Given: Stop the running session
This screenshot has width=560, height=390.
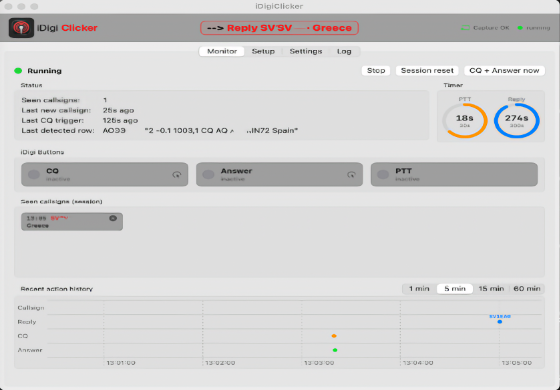Looking at the screenshot, I should point(376,71).
